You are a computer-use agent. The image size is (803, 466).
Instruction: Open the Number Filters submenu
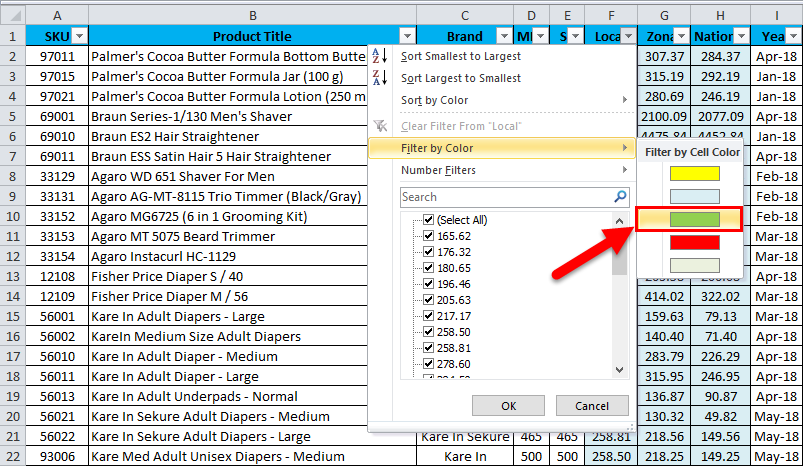coord(502,170)
